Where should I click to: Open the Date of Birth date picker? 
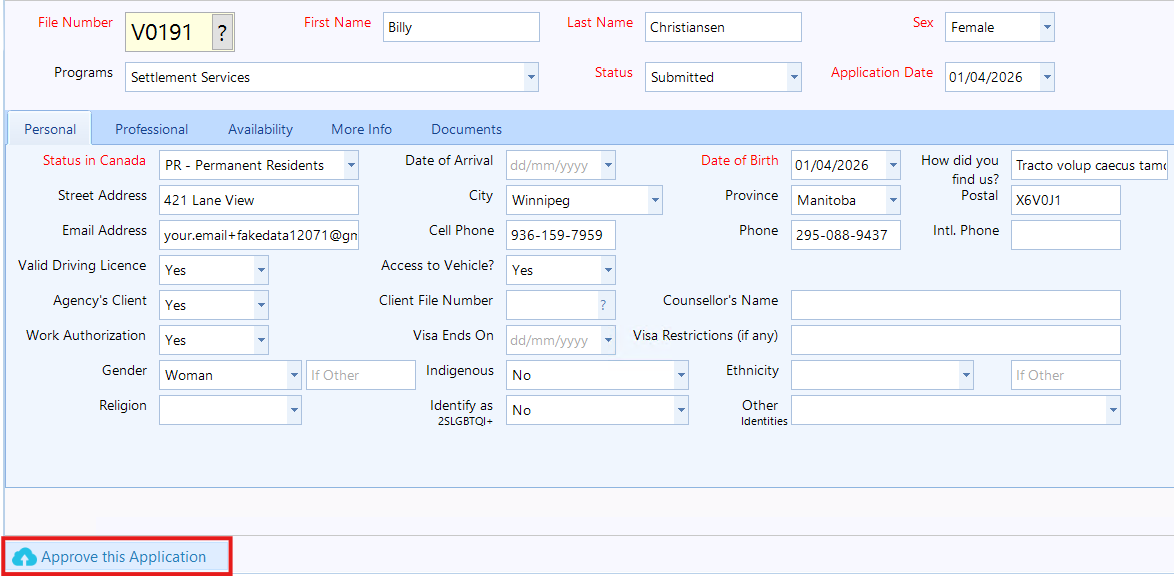892,165
